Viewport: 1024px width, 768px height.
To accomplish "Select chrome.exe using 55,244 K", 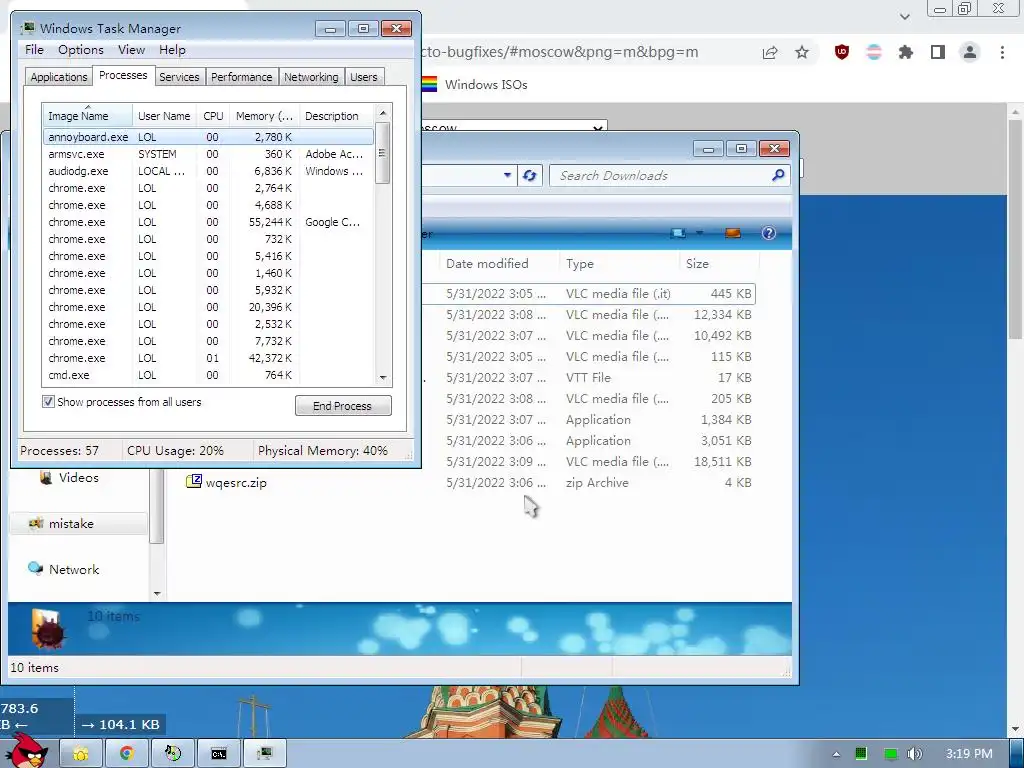I will click(208, 222).
